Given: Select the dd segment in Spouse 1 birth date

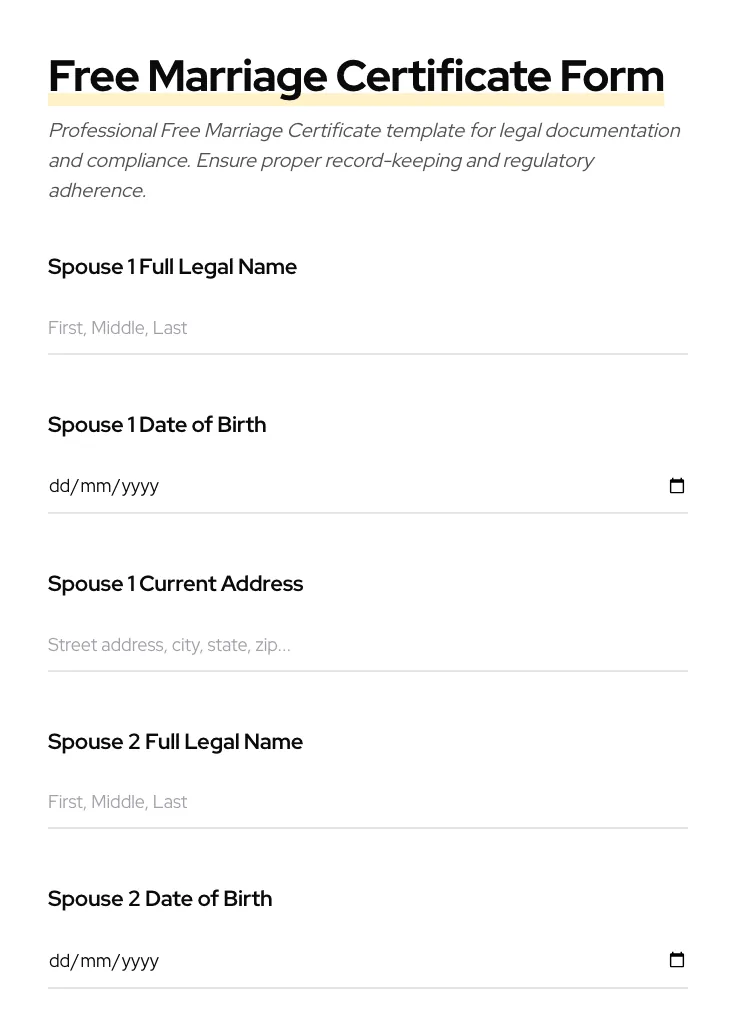Looking at the screenshot, I should (58, 486).
